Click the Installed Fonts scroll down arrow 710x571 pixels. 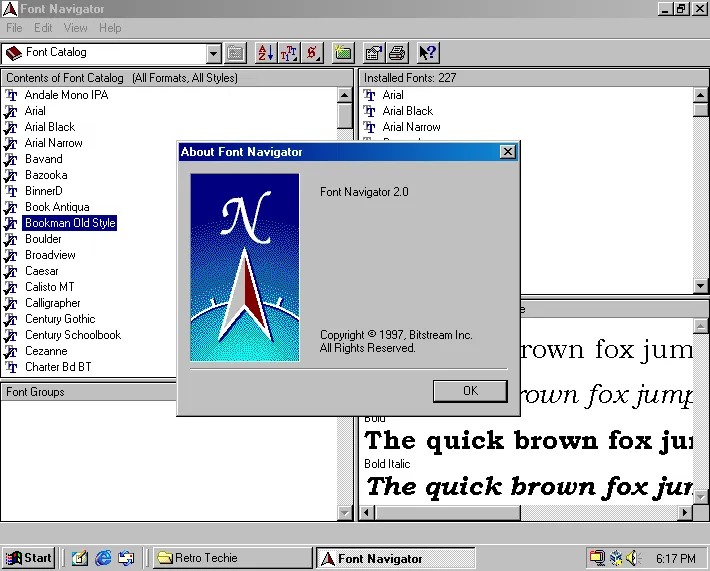point(700,286)
